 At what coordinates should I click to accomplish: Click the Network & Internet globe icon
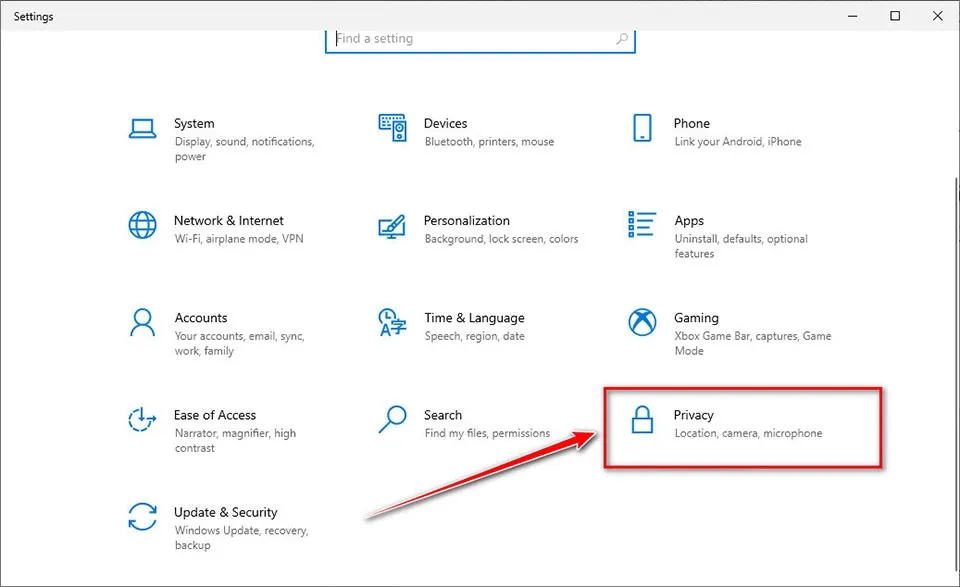pos(142,225)
